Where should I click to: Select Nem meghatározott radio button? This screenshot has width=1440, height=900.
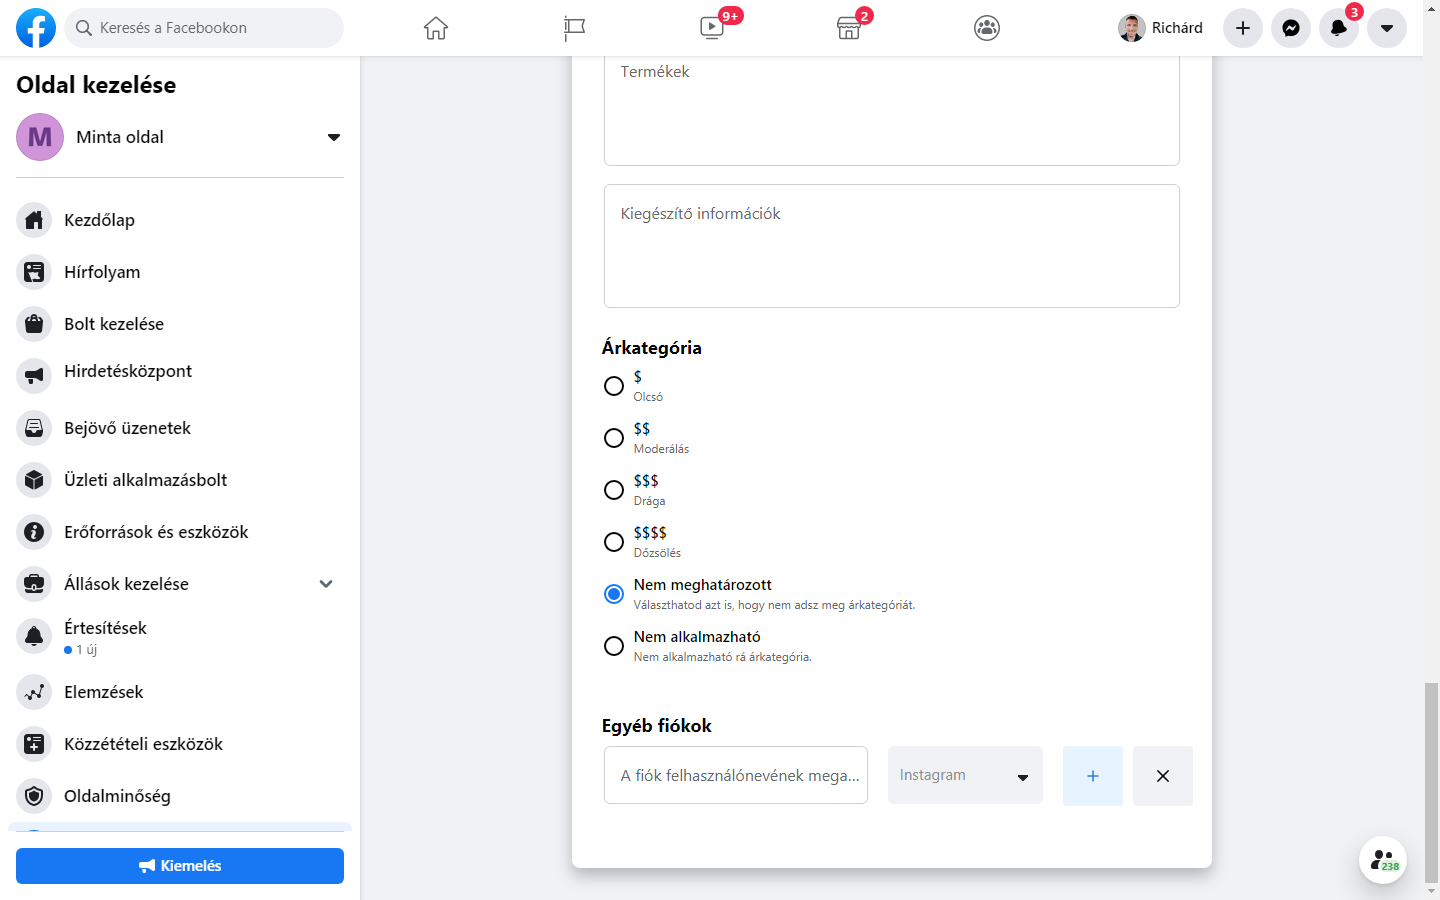point(614,594)
